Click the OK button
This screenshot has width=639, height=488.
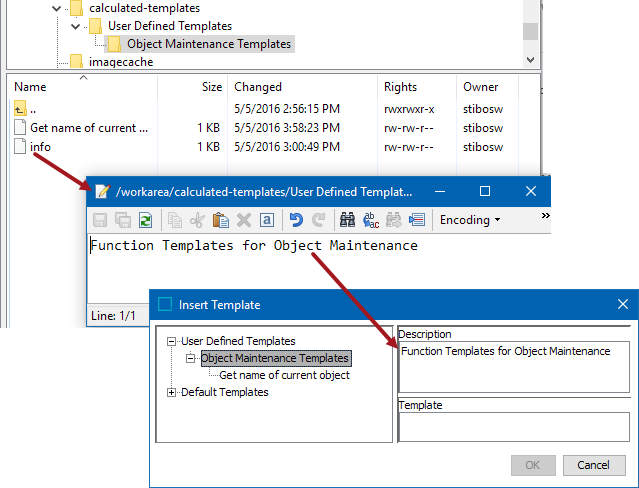coord(533,465)
